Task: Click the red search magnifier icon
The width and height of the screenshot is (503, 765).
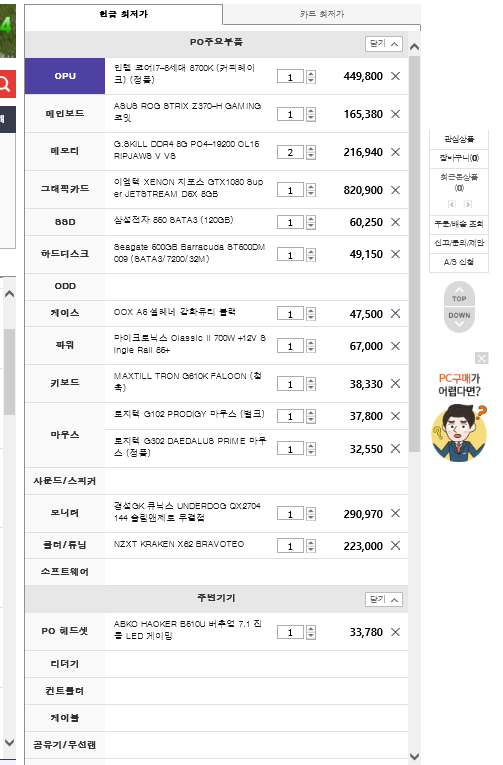Action: (6, 84)
